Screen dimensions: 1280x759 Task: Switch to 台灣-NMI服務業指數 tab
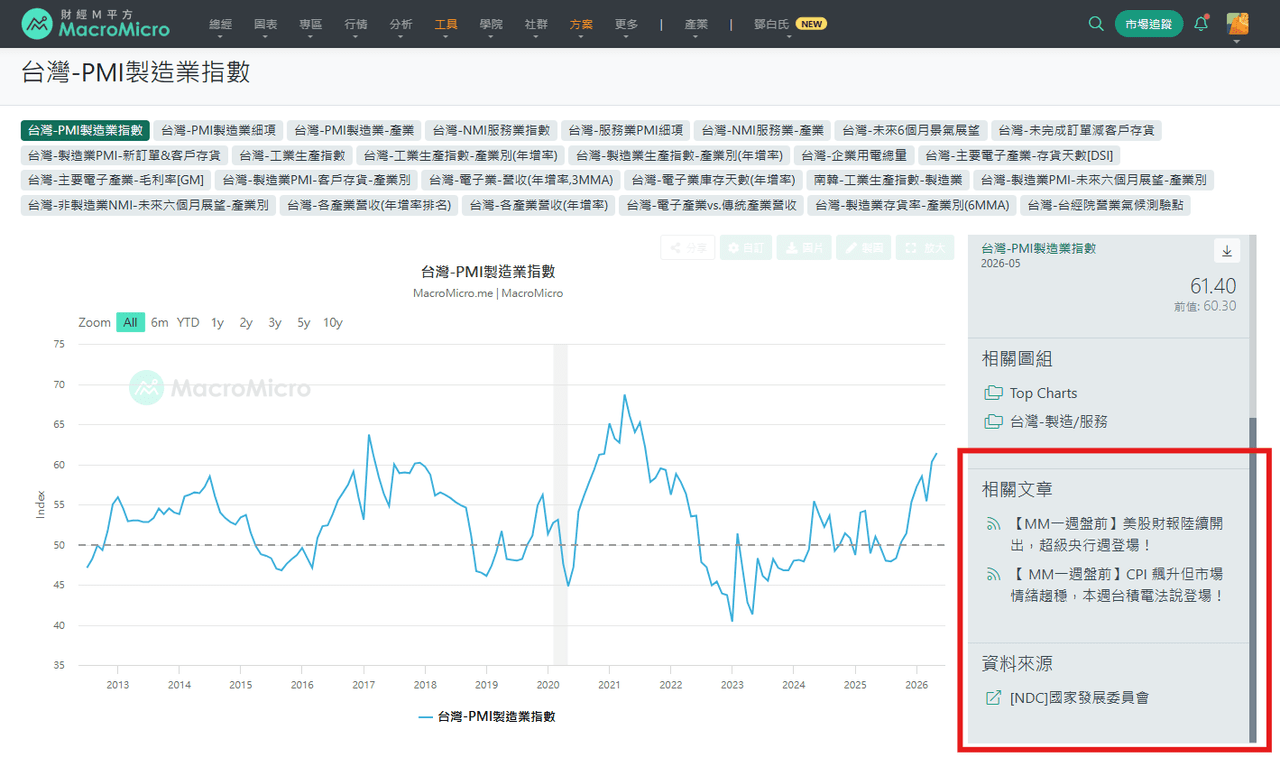(x=491, y=130)
